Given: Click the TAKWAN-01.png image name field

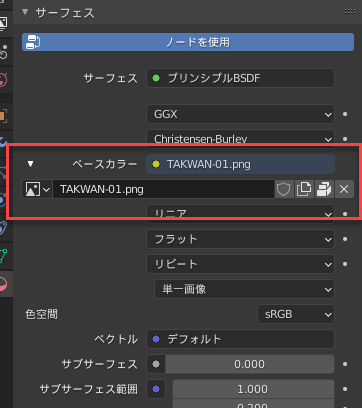Looking at the screenshot, I should click(163, 189).
